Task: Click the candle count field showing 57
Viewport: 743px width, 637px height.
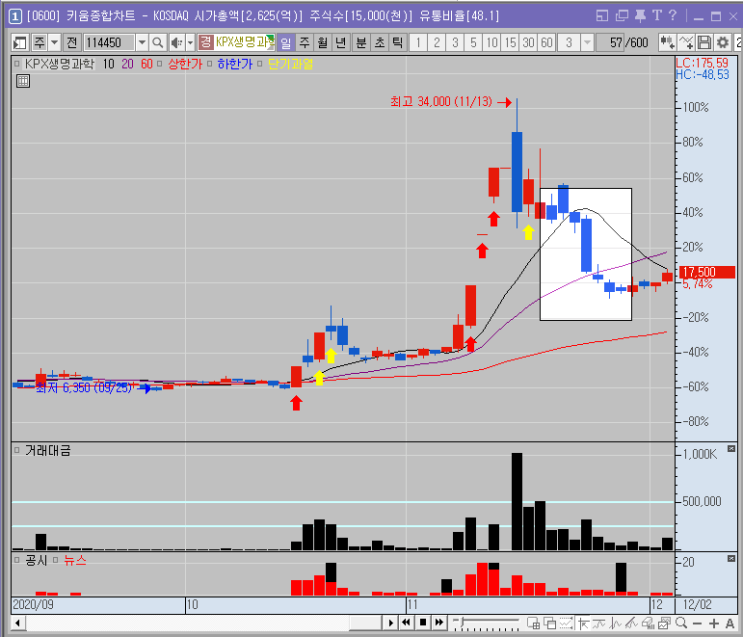Action: (610, 43)
